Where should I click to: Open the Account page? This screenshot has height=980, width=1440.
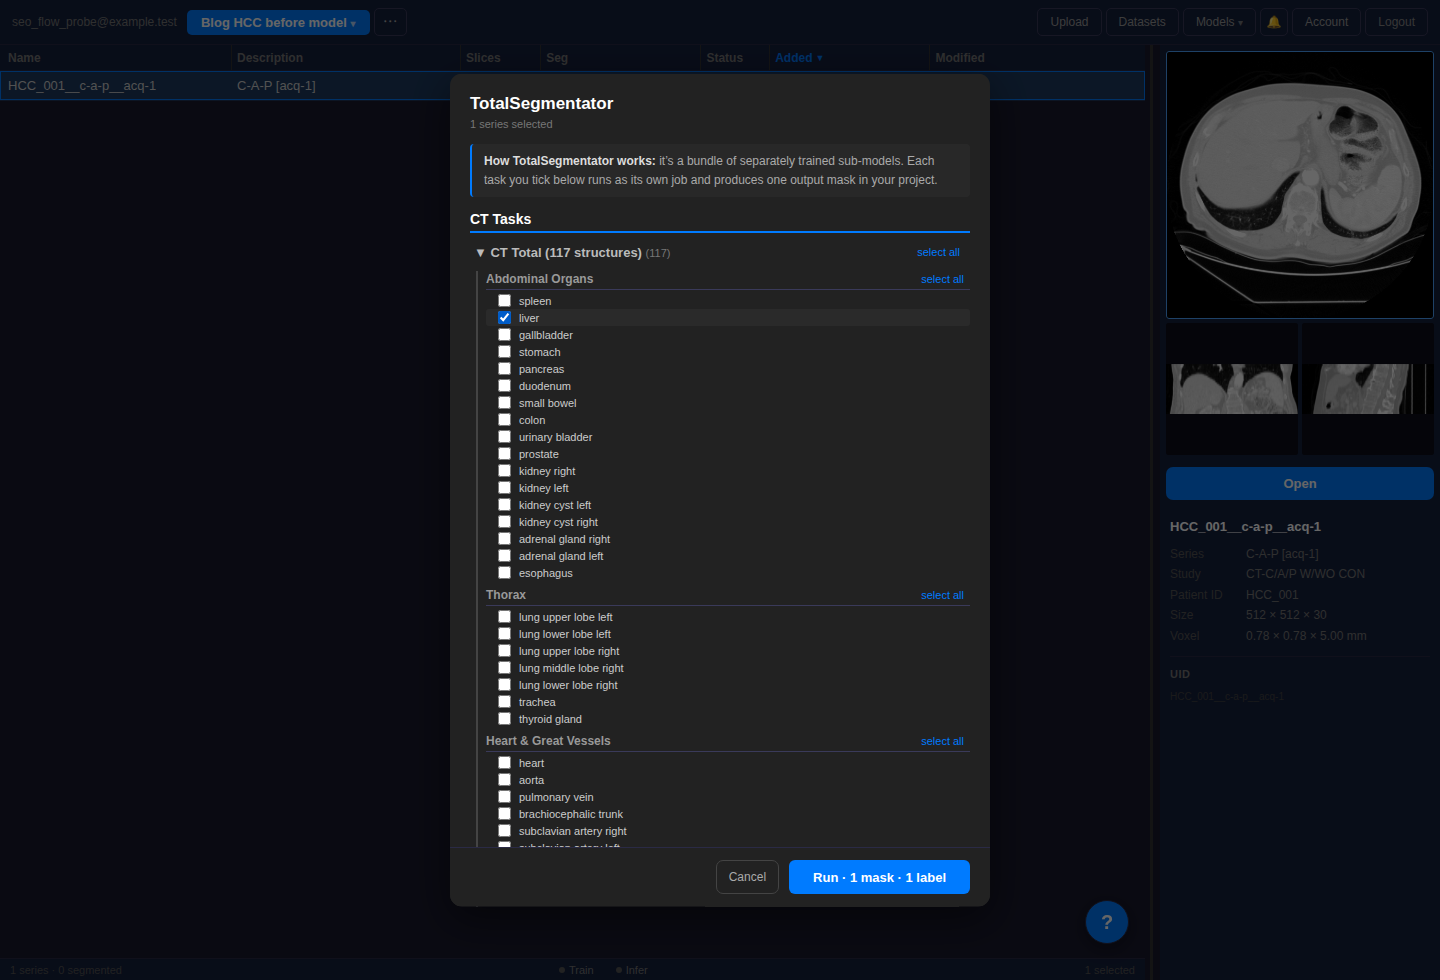(1326, 22)
